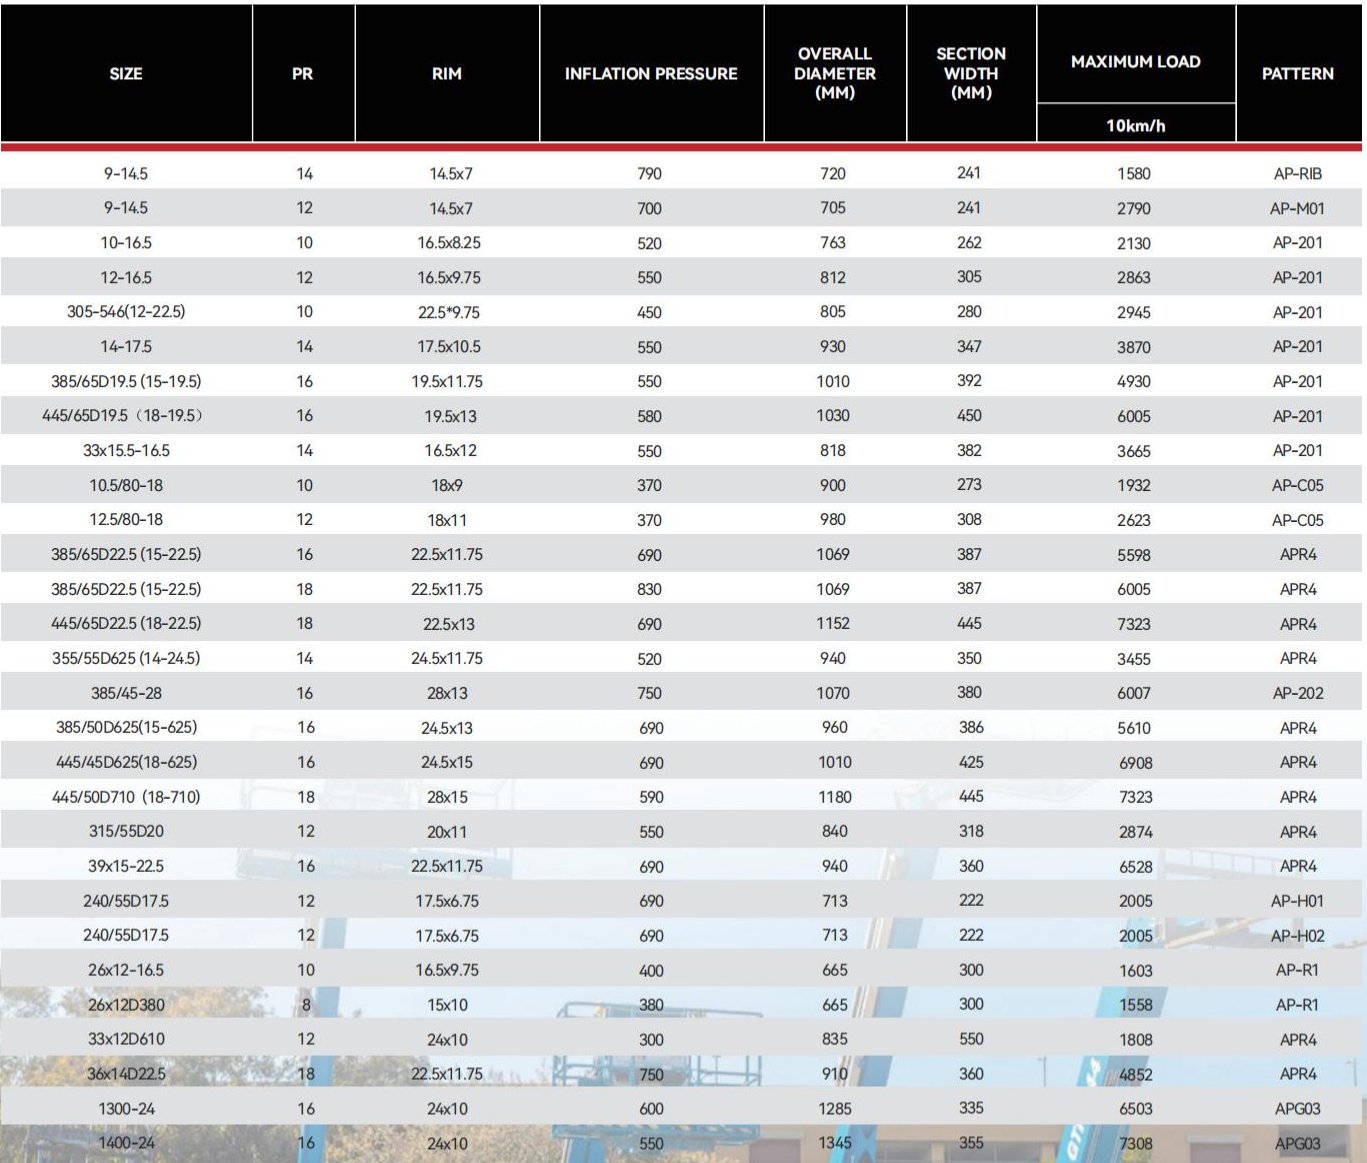Click size 305-546(12-22.5) cell
The width and height of the screenshot is (1367, 1163).
pos(126,312)
